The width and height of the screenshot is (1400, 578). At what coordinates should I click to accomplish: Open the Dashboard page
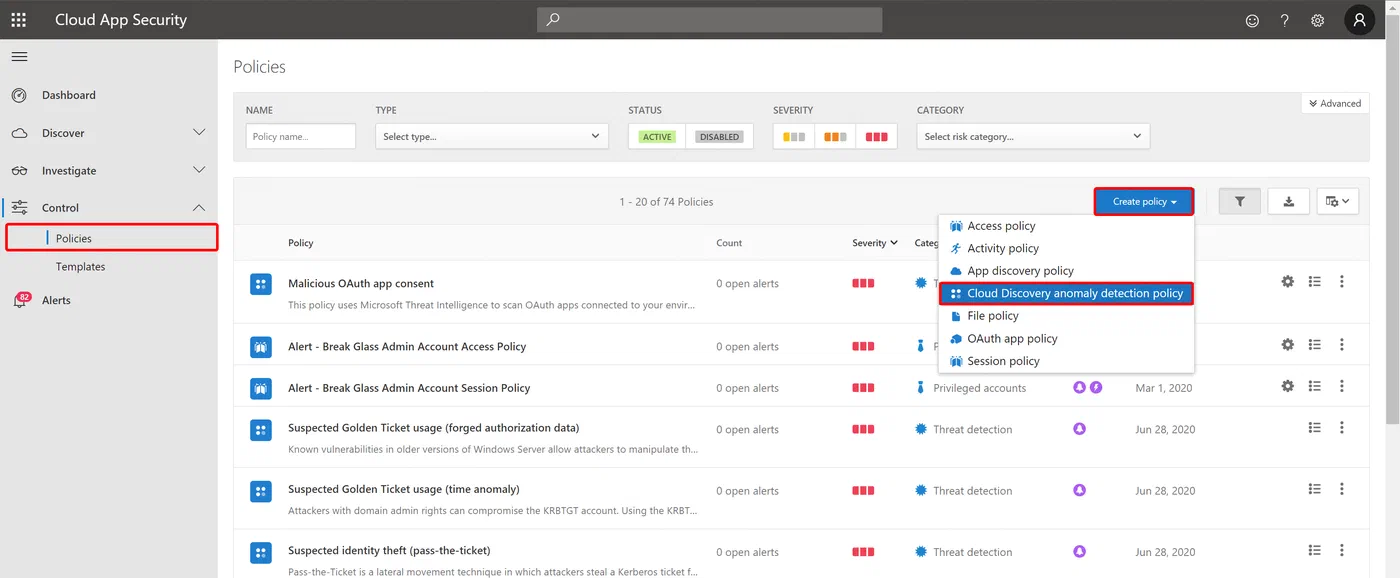(x=69, y=95)
